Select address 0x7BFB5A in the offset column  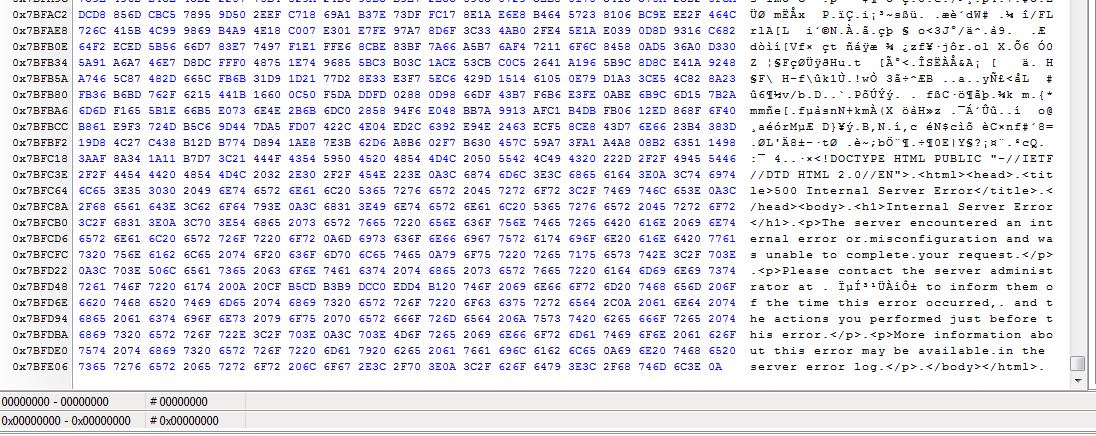point(40,78)
